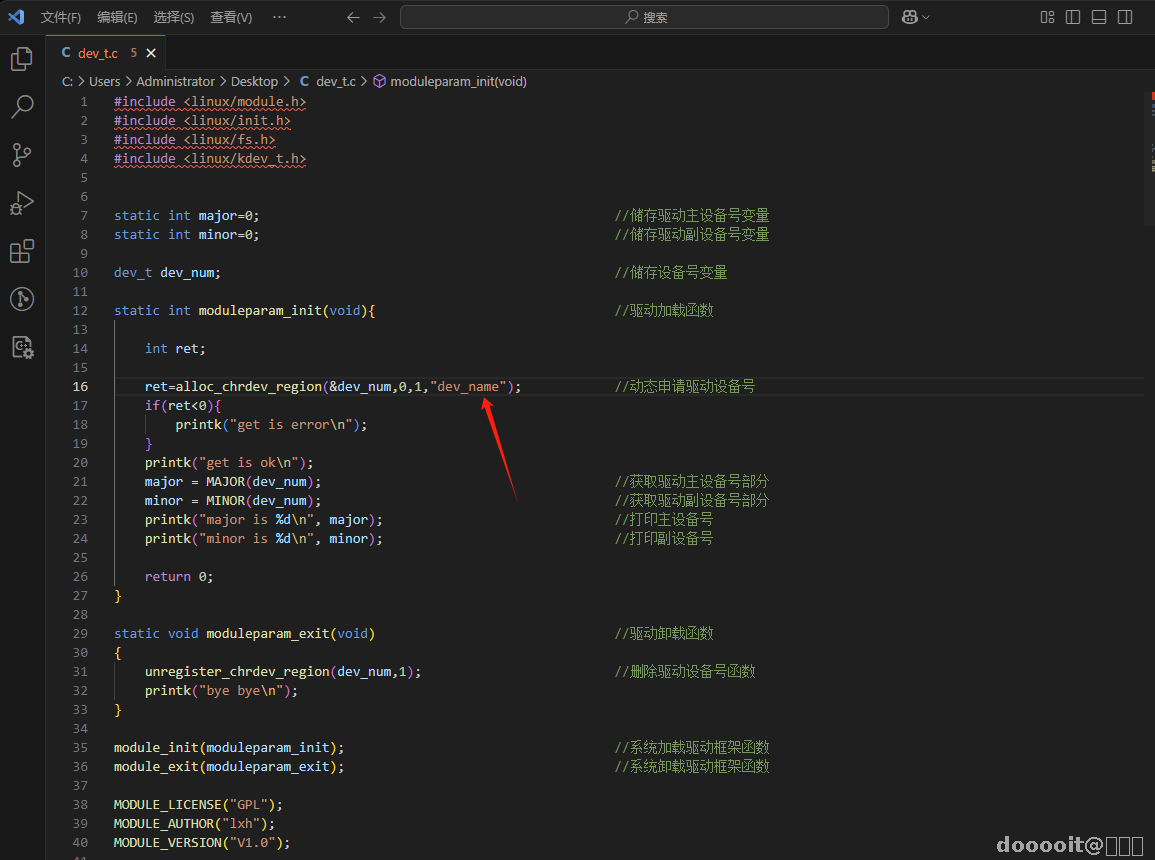
Task: Close the dev_t.c editor tab
Action: (x=151, y=53)
